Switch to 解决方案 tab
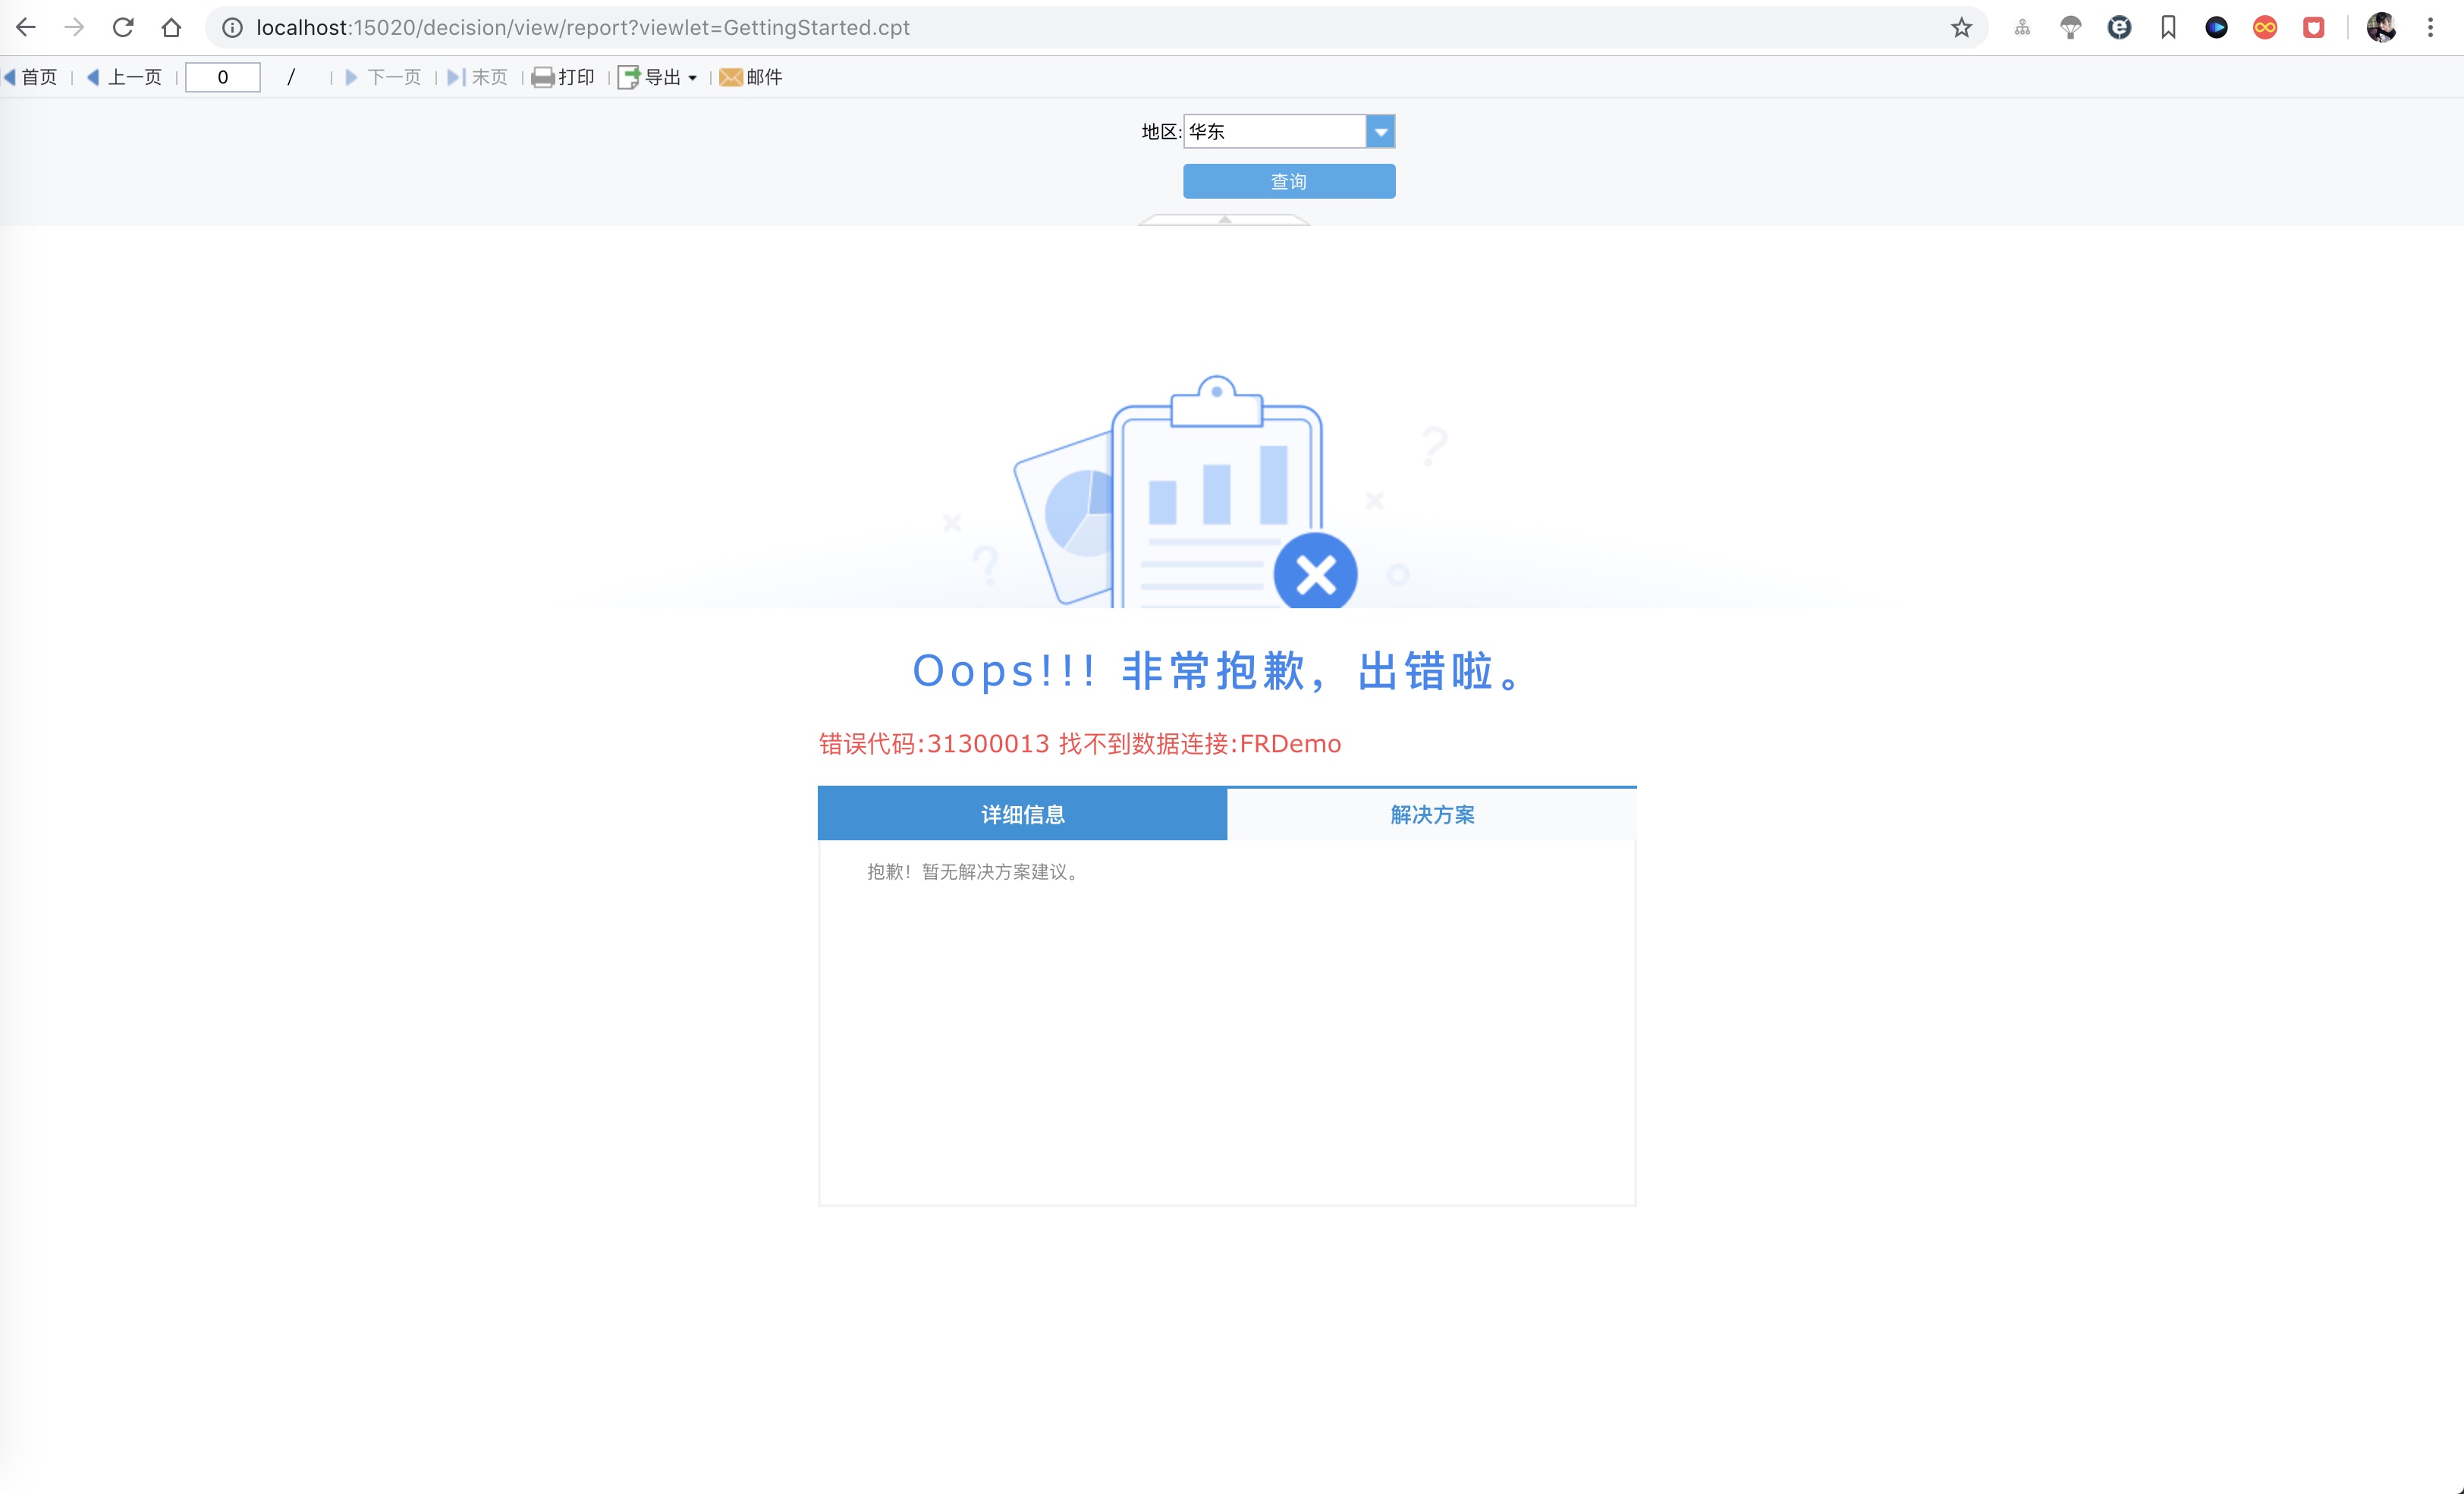This screenshot has height=1494, width=2464. pos(1431,814)
